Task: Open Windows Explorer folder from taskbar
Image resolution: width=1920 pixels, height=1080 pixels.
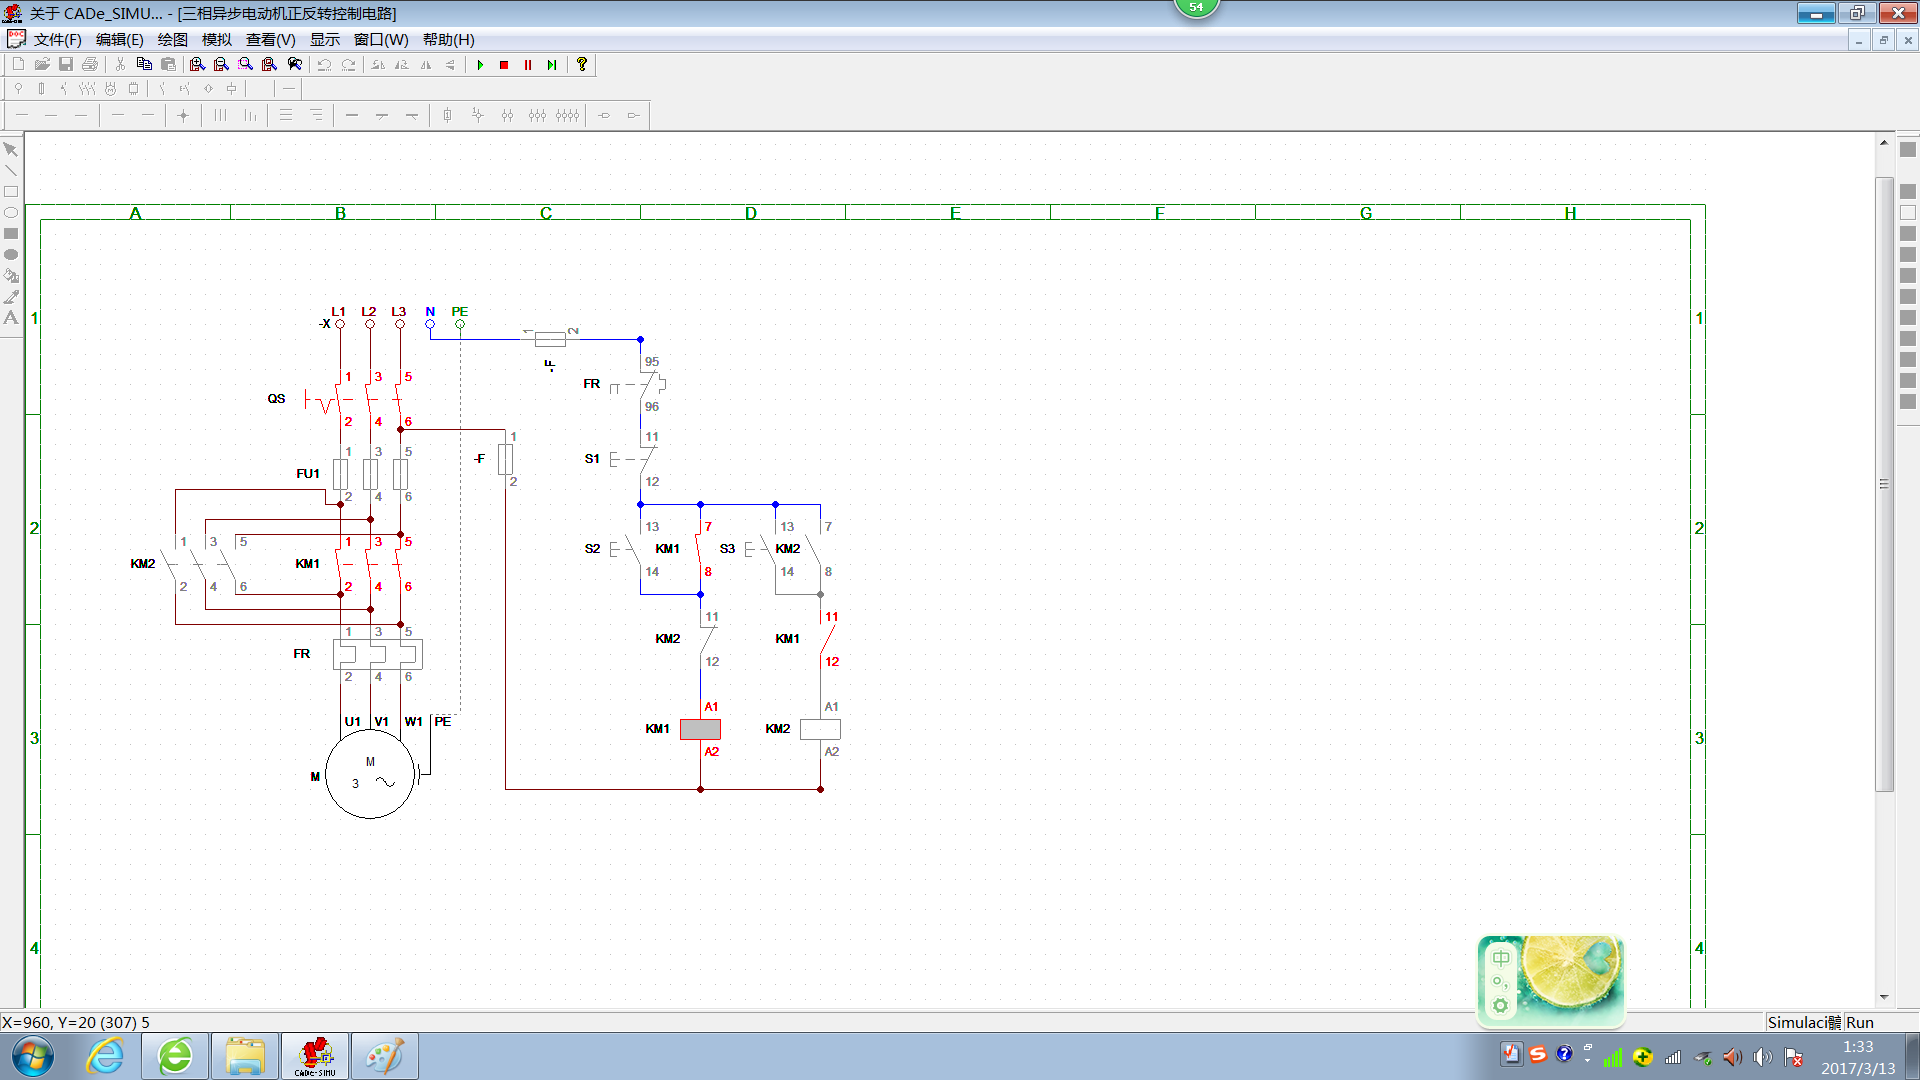Action: 245,1056
